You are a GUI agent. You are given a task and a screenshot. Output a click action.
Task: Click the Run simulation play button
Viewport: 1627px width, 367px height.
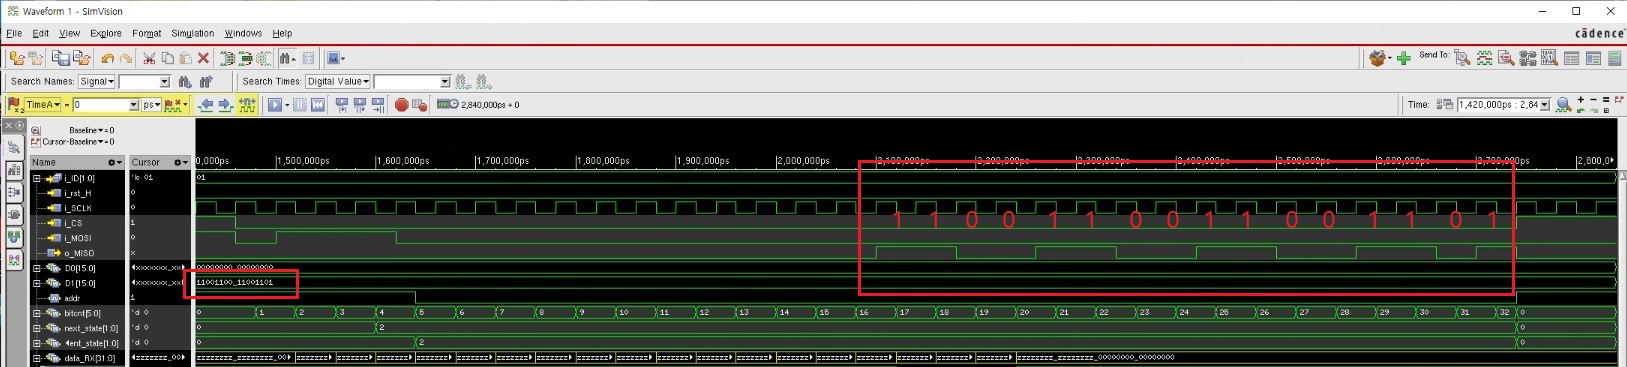coord(274,104)
